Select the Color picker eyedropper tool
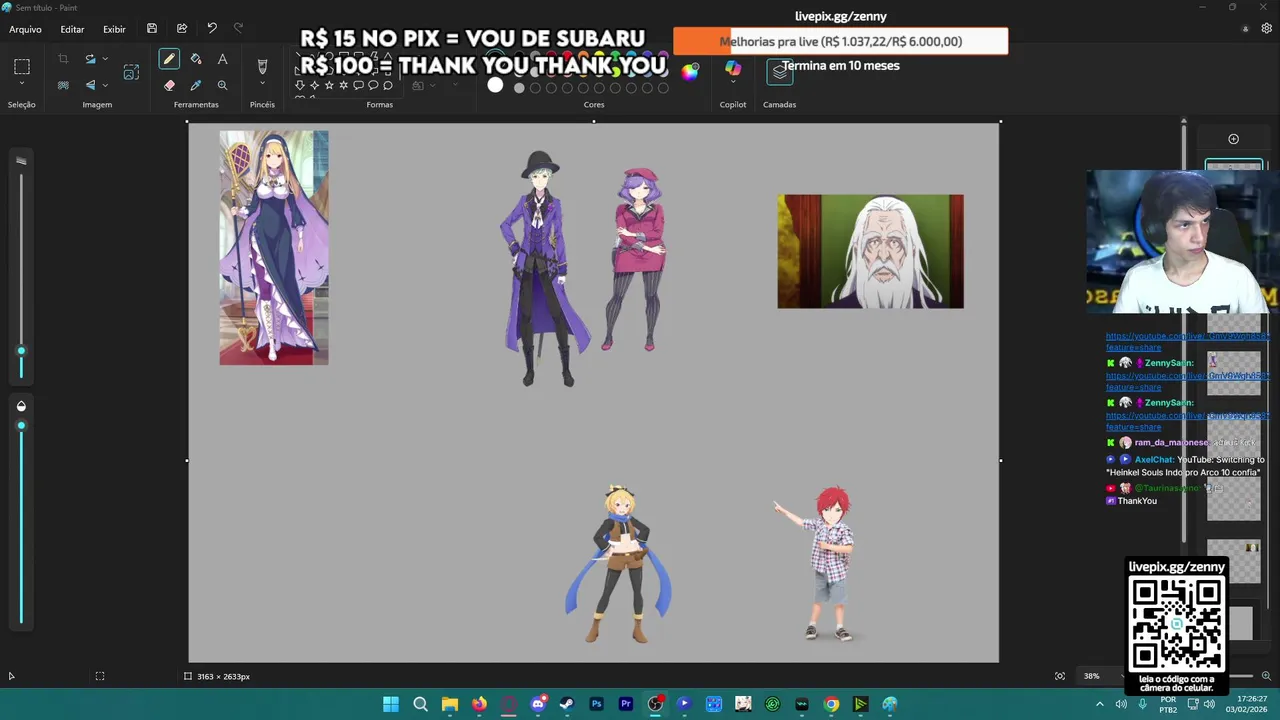1280x720 pixels. [196, 86]
